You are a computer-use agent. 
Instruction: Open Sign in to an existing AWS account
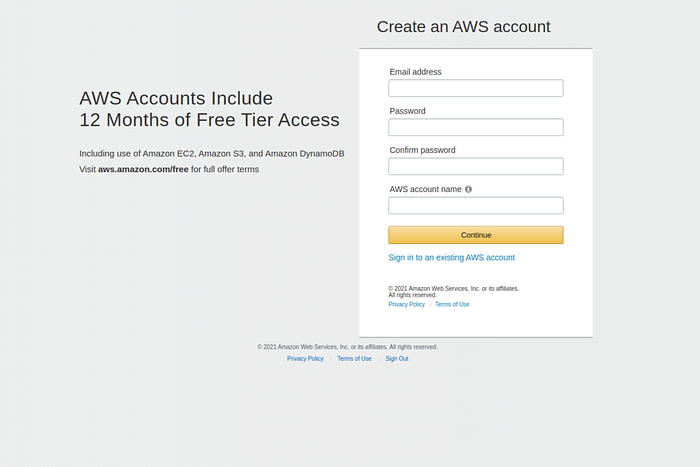coord(451,258)
